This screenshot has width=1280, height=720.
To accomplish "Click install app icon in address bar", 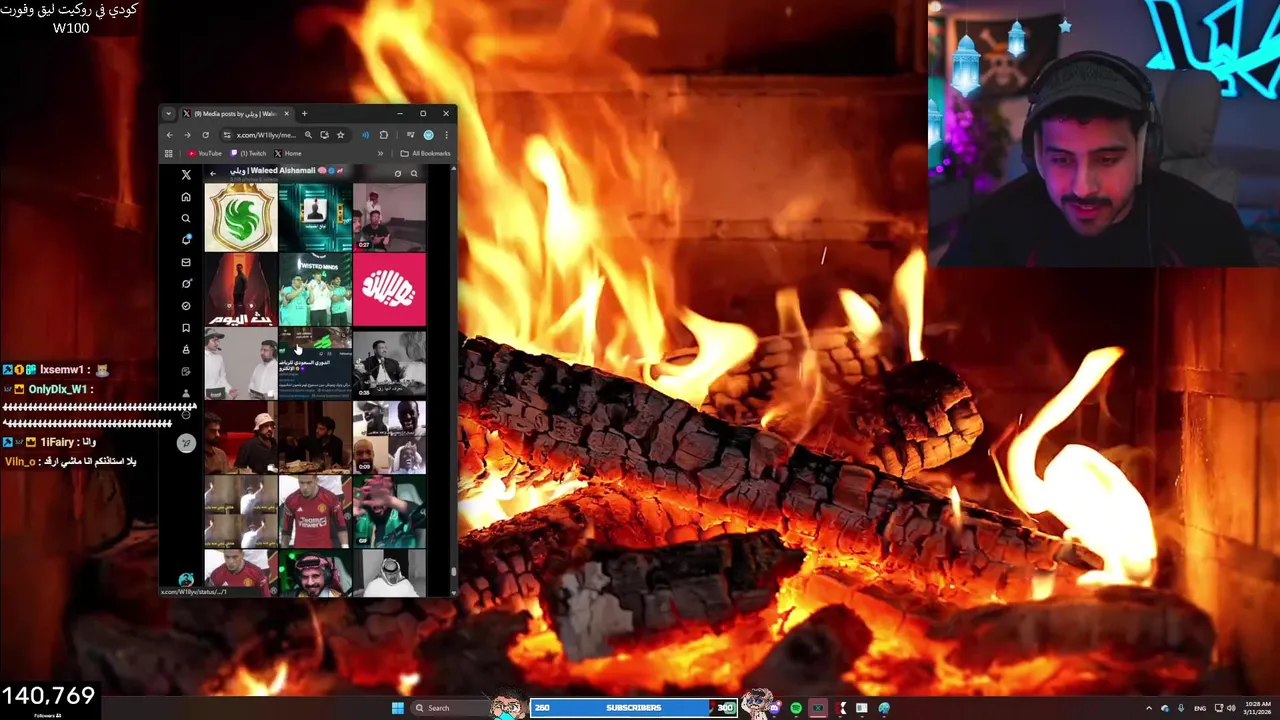I will [x=324, y=135].
